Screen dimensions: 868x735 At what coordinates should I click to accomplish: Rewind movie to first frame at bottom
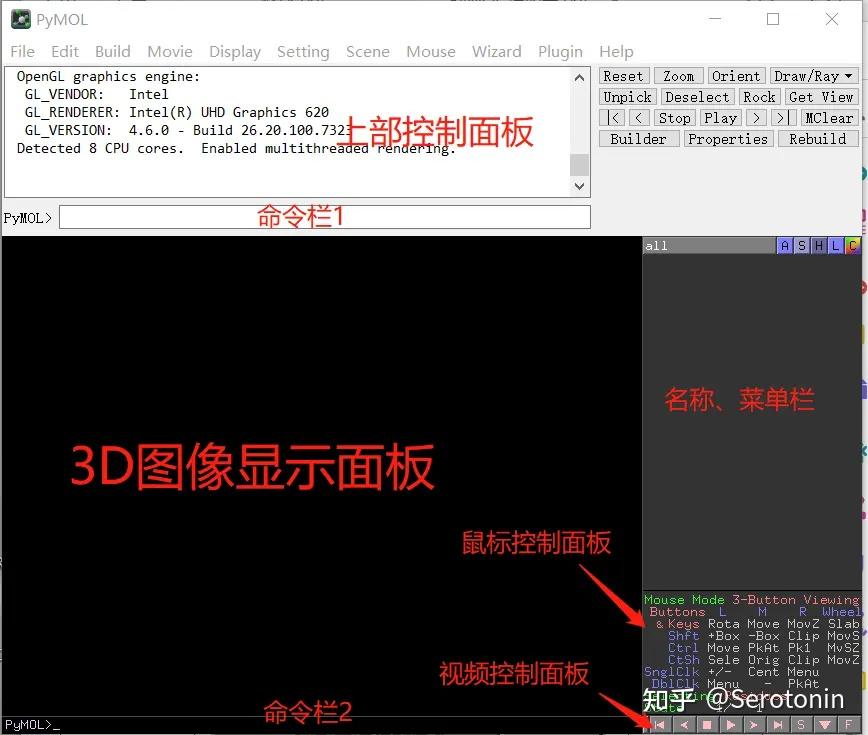[660, 724]
